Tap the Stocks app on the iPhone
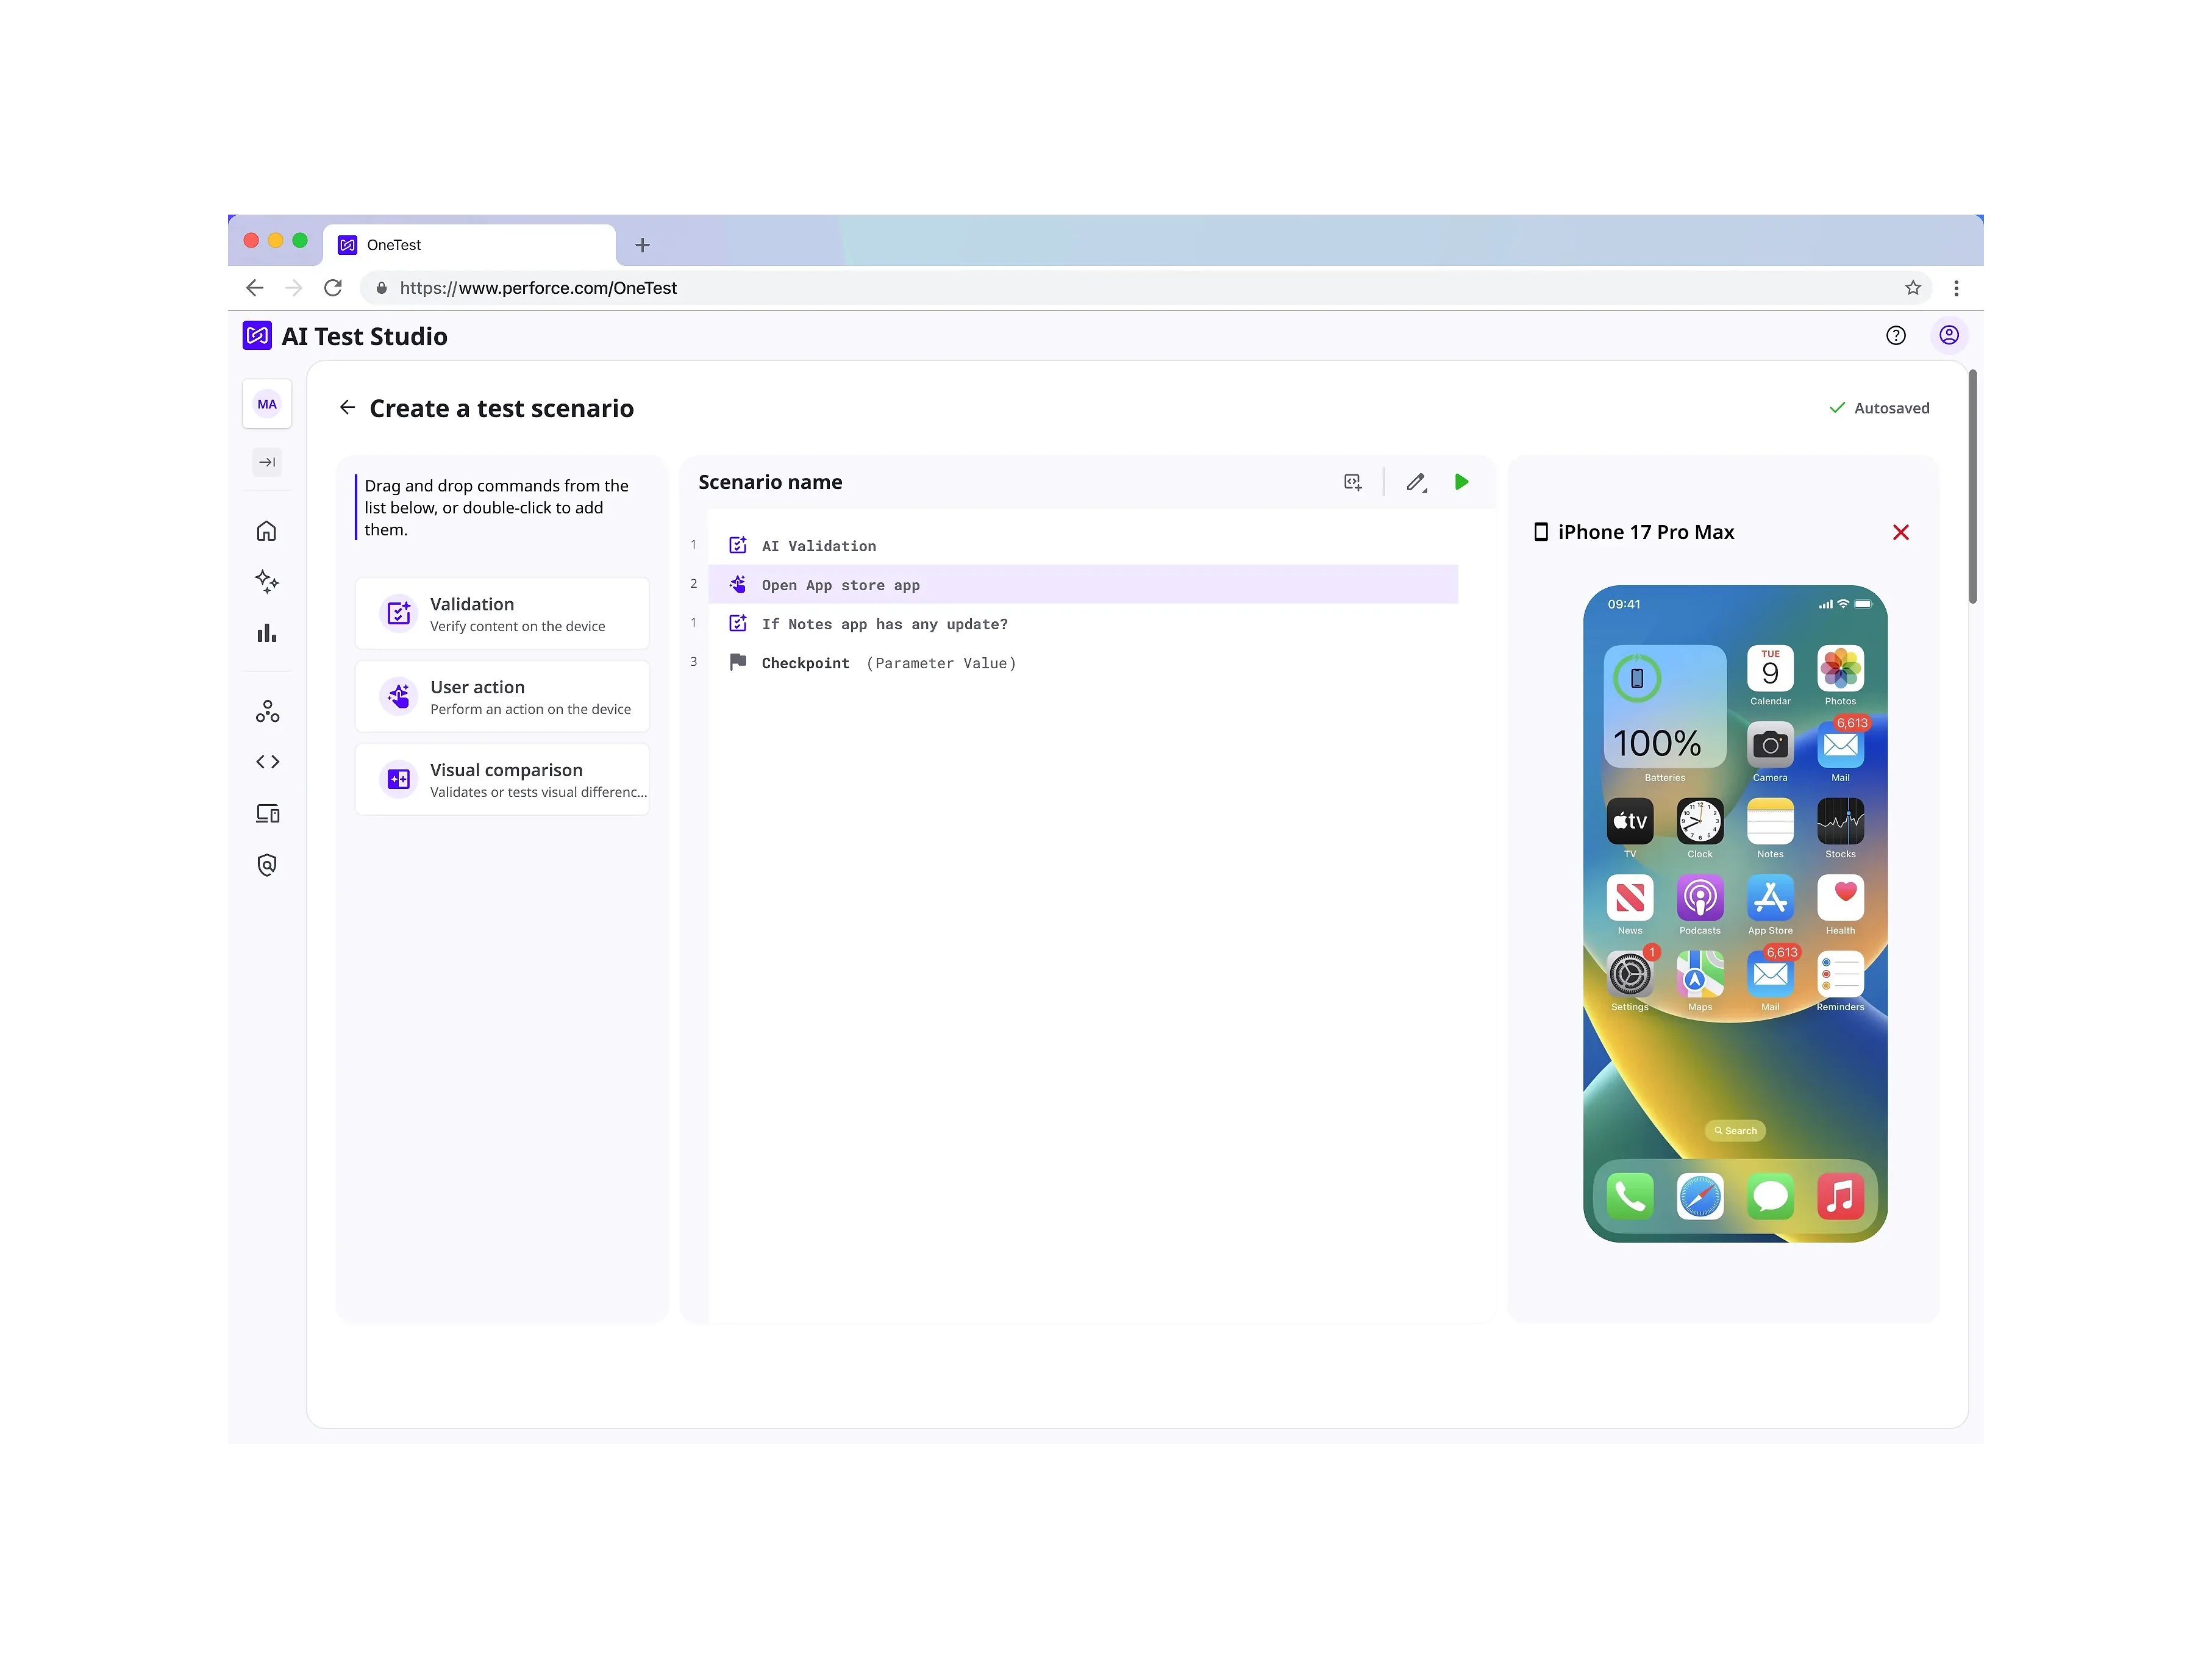 [x=1840, y=821]
